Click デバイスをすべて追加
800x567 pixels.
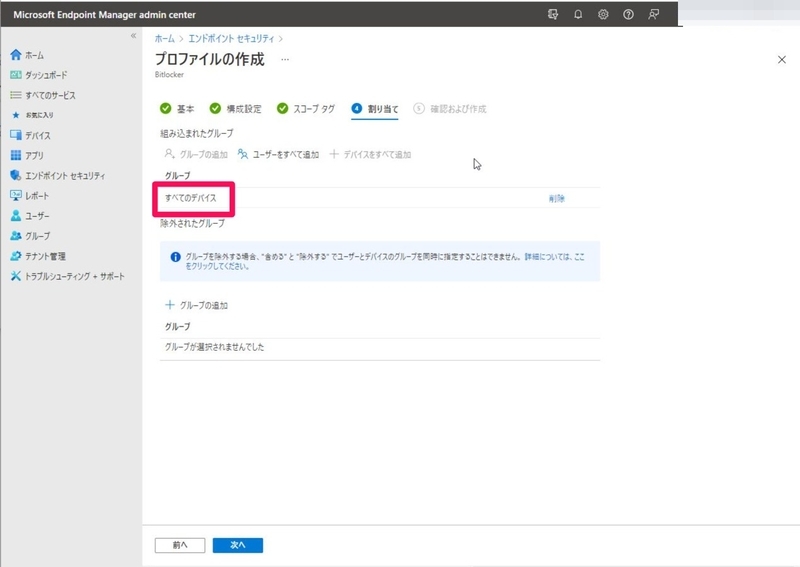point(370,154)
